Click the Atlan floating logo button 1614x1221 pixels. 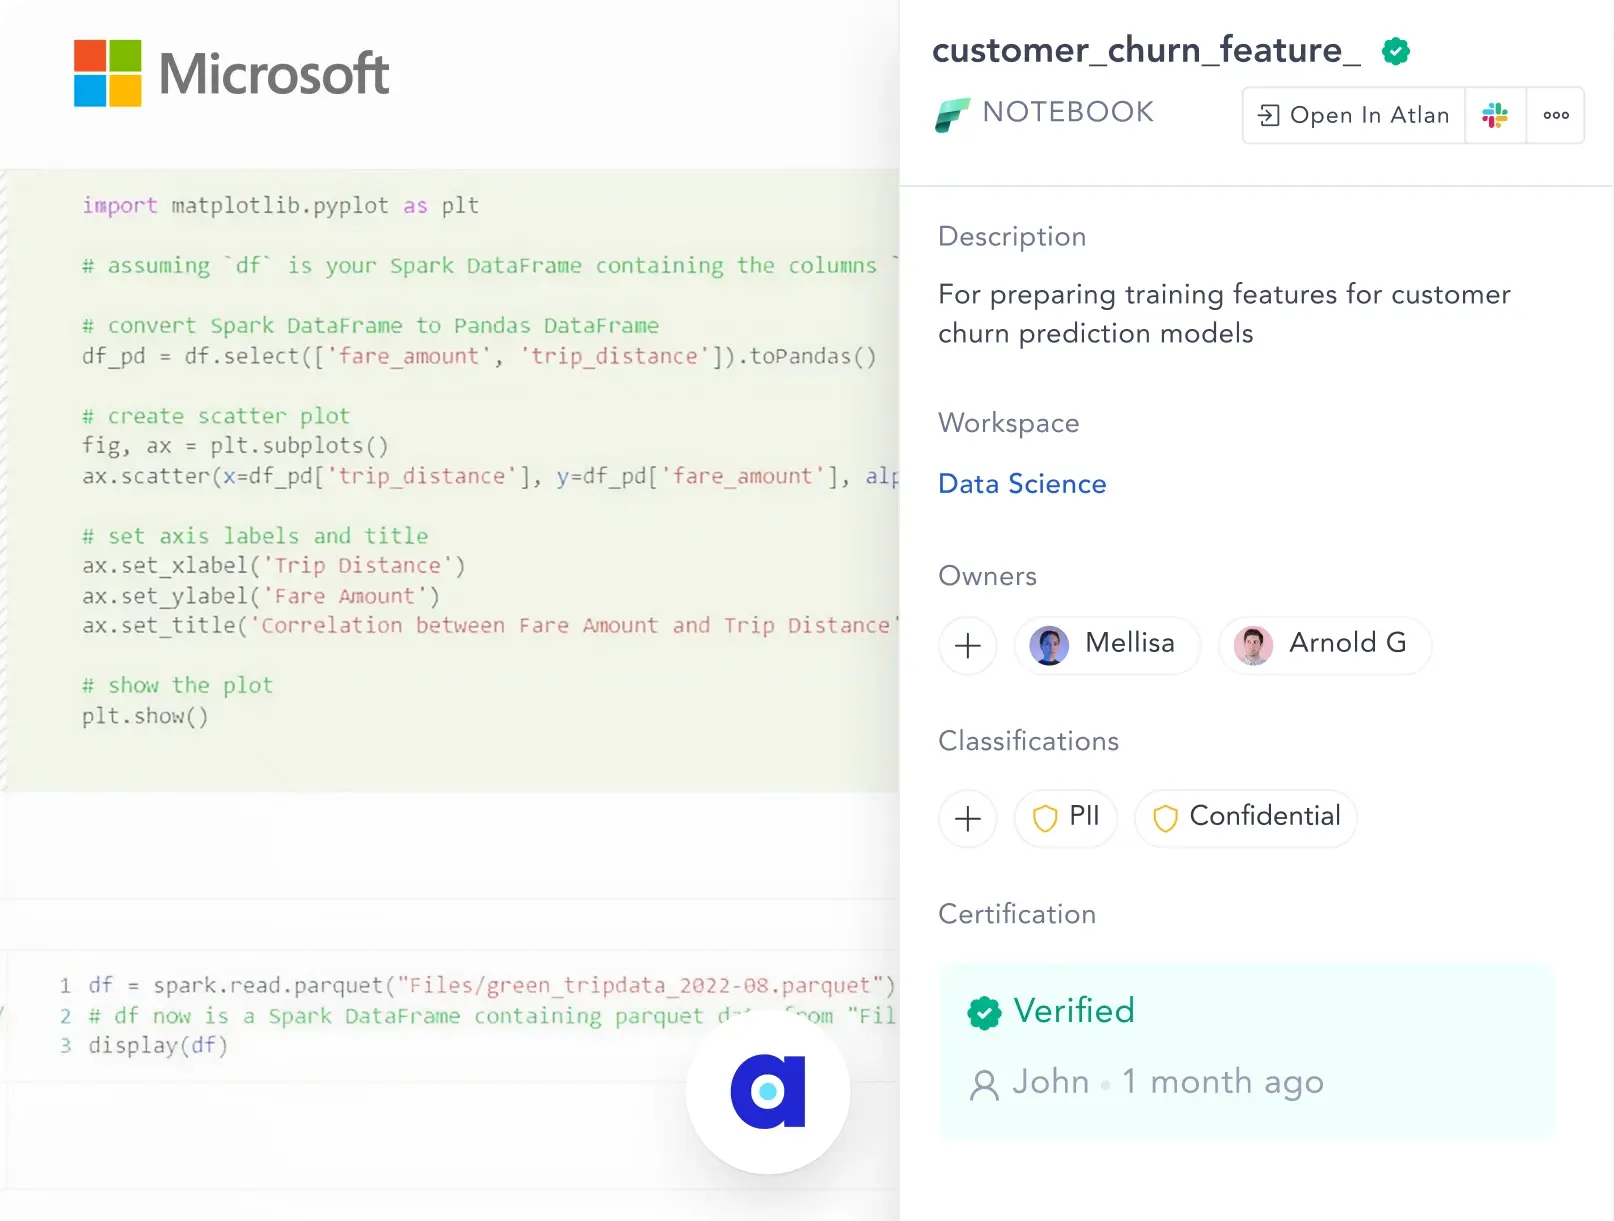coord(768,1091)
